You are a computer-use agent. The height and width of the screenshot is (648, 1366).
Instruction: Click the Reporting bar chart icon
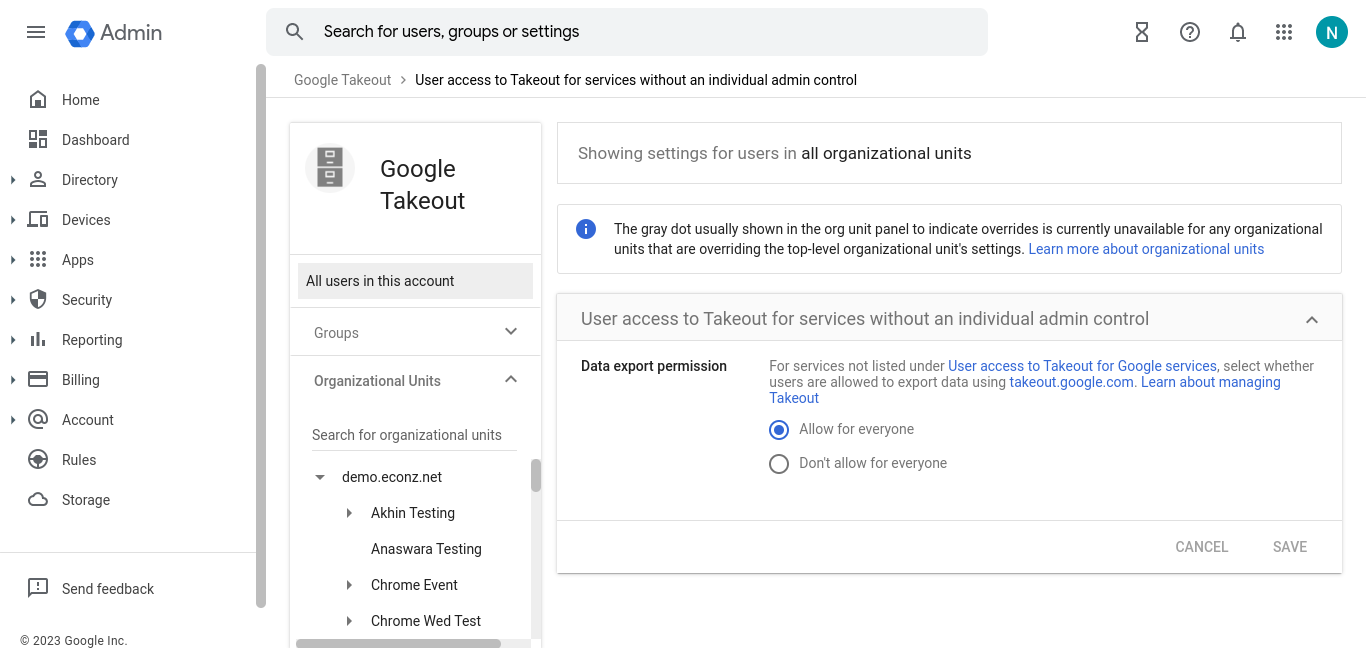point(38,340)
